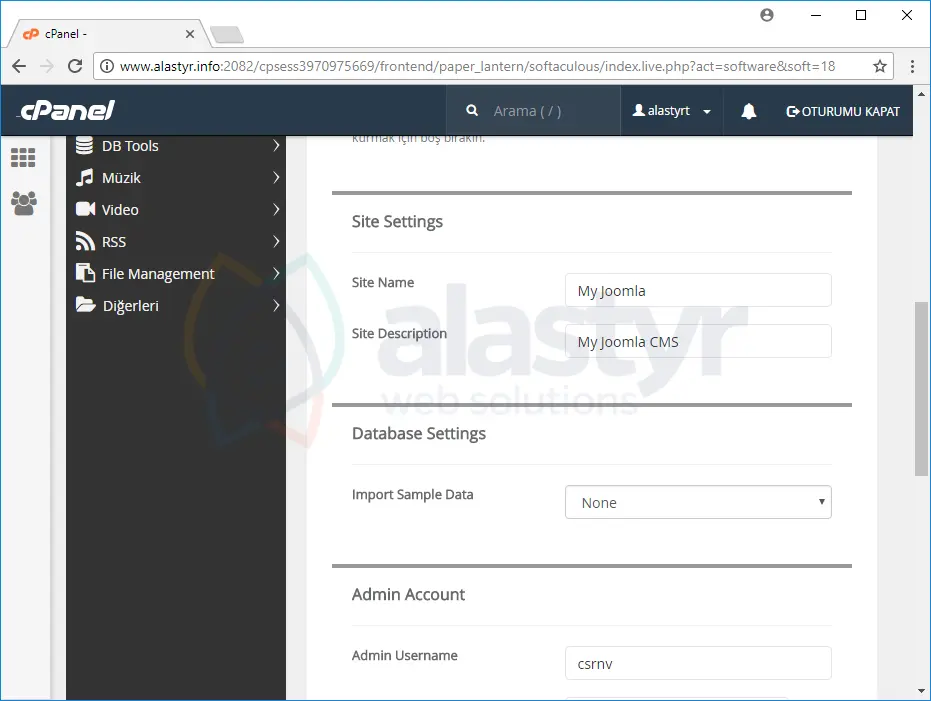Viewport: 931px width, 701px height.
Task: Click the Import Sample Data label
Action: (412, 494)
